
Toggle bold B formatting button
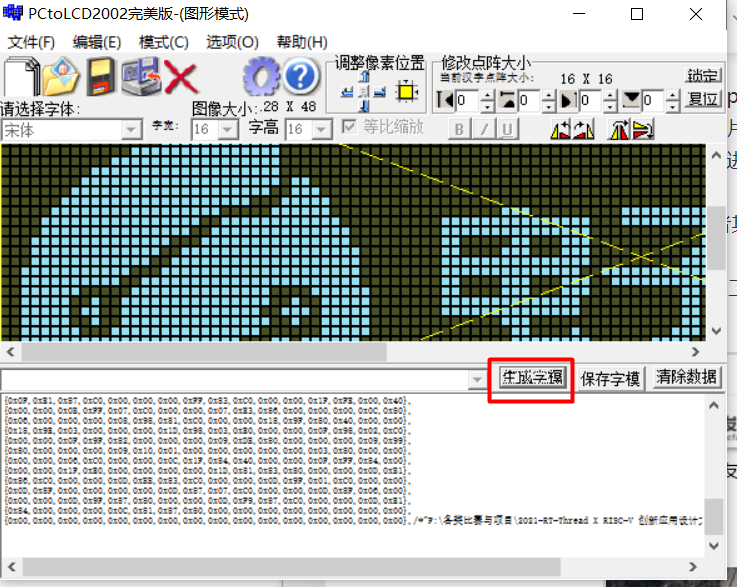[x=459, y=129]
